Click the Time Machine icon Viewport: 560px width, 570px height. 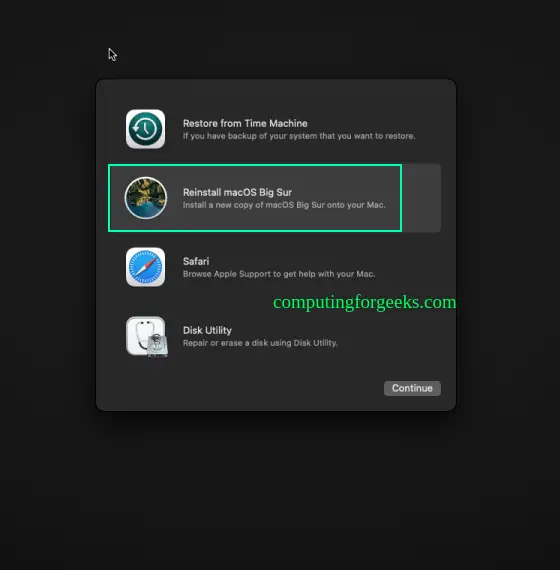(x=145, y=129)
